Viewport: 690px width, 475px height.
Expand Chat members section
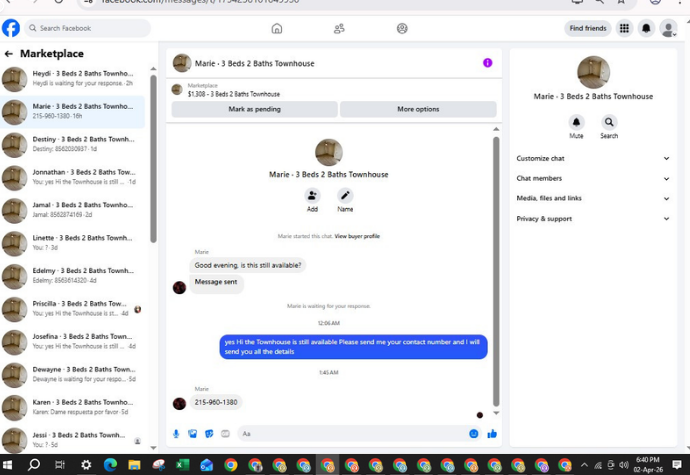point(593,178)
